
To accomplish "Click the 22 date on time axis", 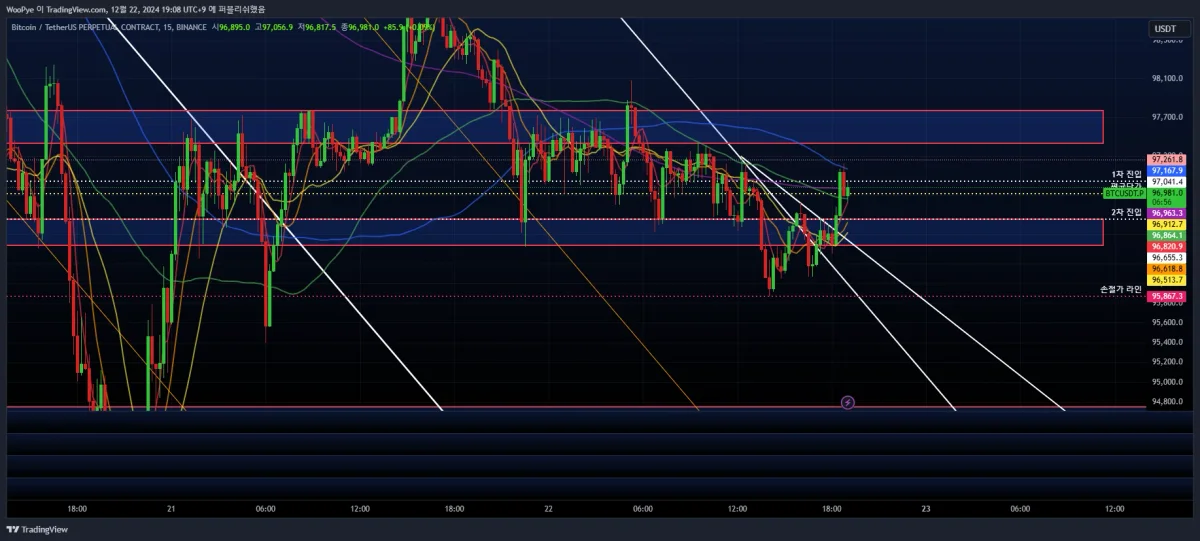I will [549, 509].
